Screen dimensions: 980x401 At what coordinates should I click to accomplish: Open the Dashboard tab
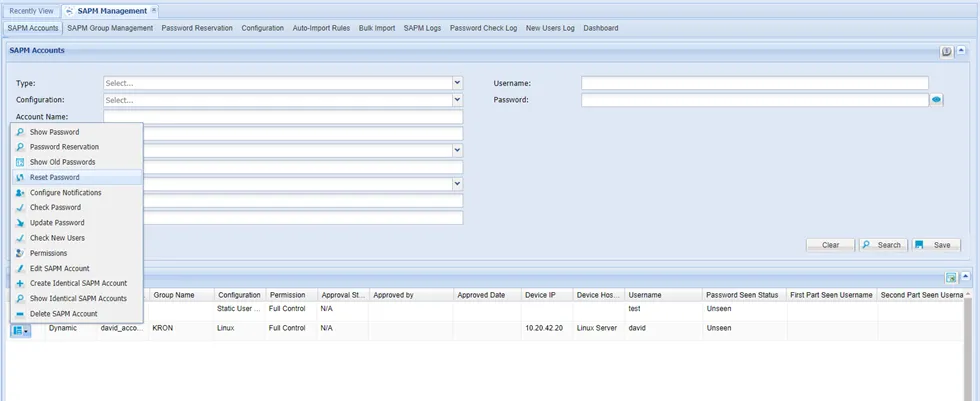click(601, 28)
